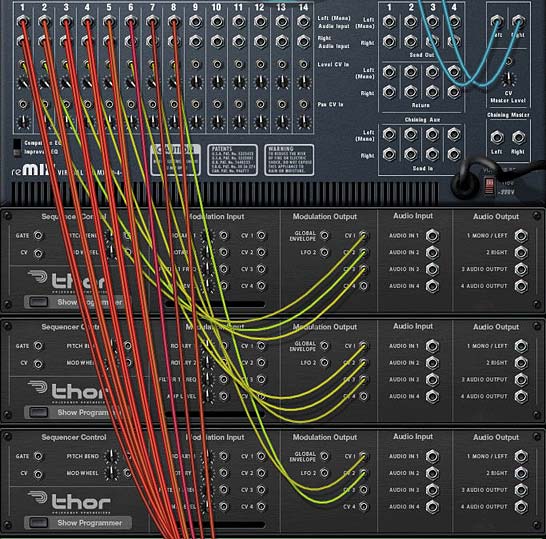This screenshot has width=546, height=539.
Task: Click the mixer channel 13 Pan CV In jack
Action: pos(282,104)
